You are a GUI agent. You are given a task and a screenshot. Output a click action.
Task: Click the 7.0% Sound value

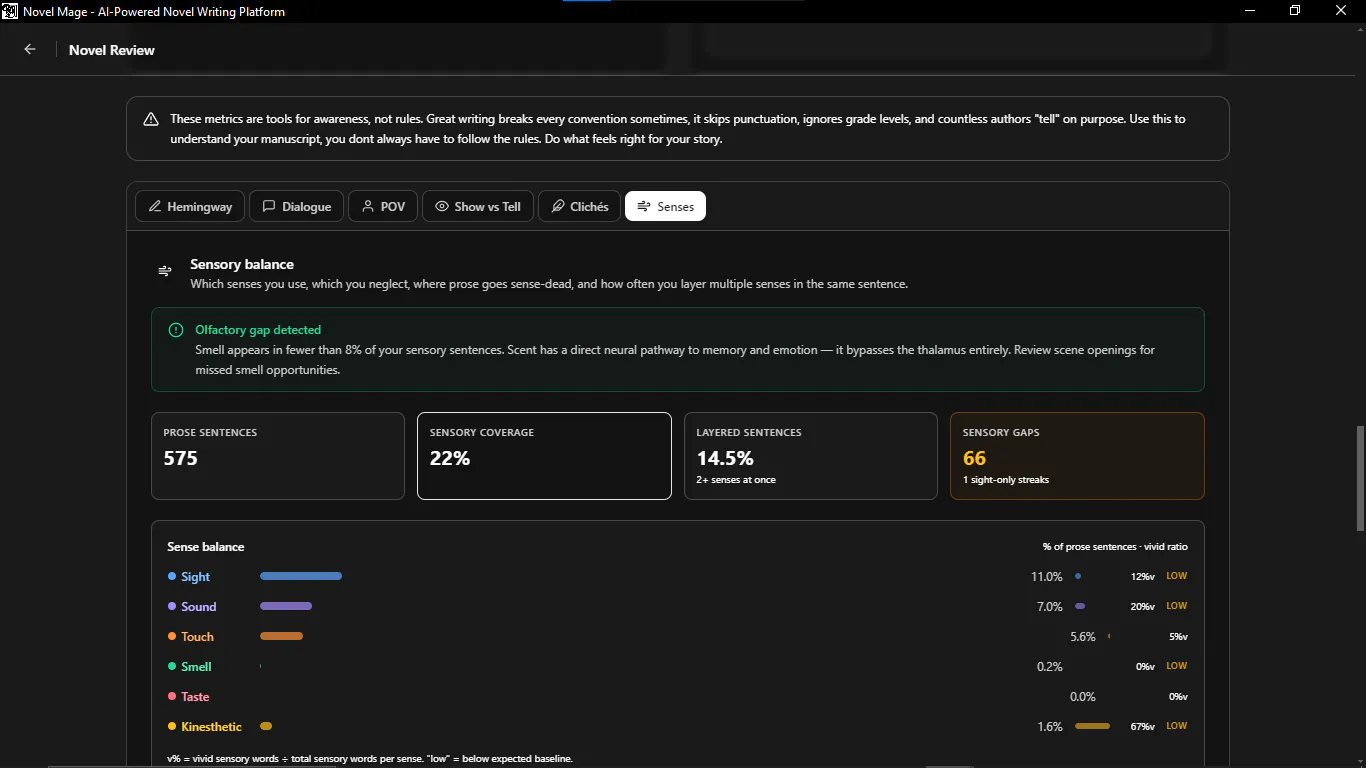1050,607
